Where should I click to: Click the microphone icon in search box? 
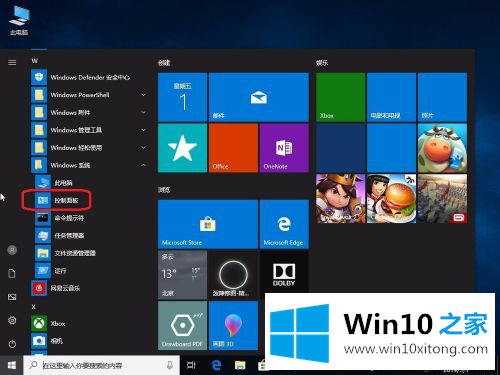click(170, 365)
